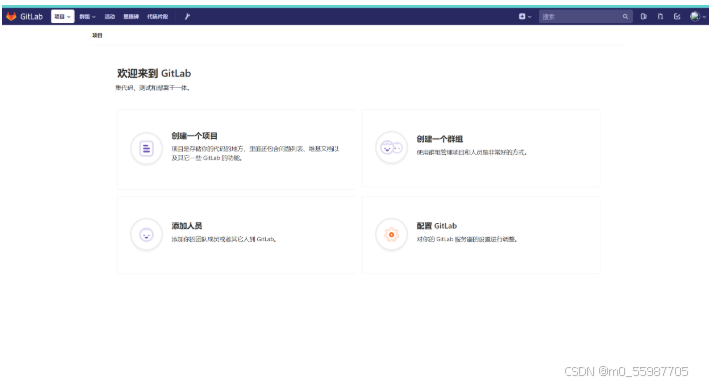709x384 pixels.
Task: Click the 欢迎来到 GitLab heading
Action: point(154,73)
